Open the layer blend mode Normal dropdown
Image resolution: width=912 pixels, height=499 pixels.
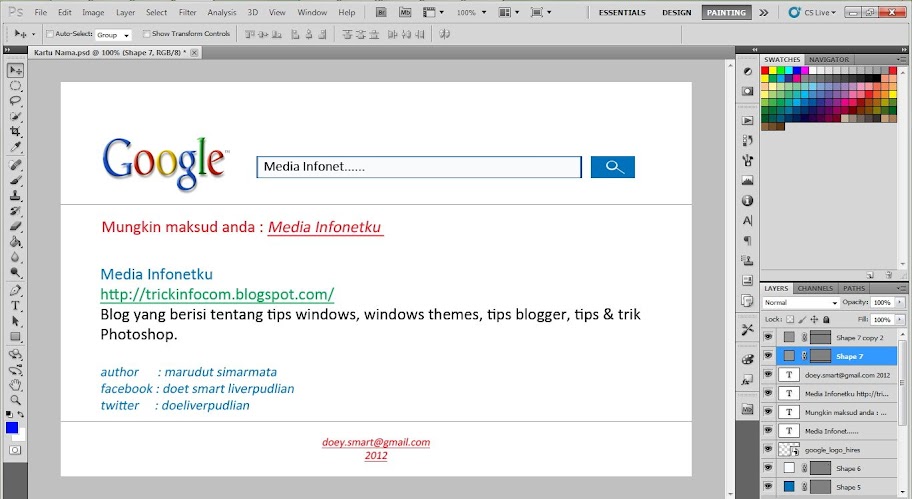tap(800, 302)
